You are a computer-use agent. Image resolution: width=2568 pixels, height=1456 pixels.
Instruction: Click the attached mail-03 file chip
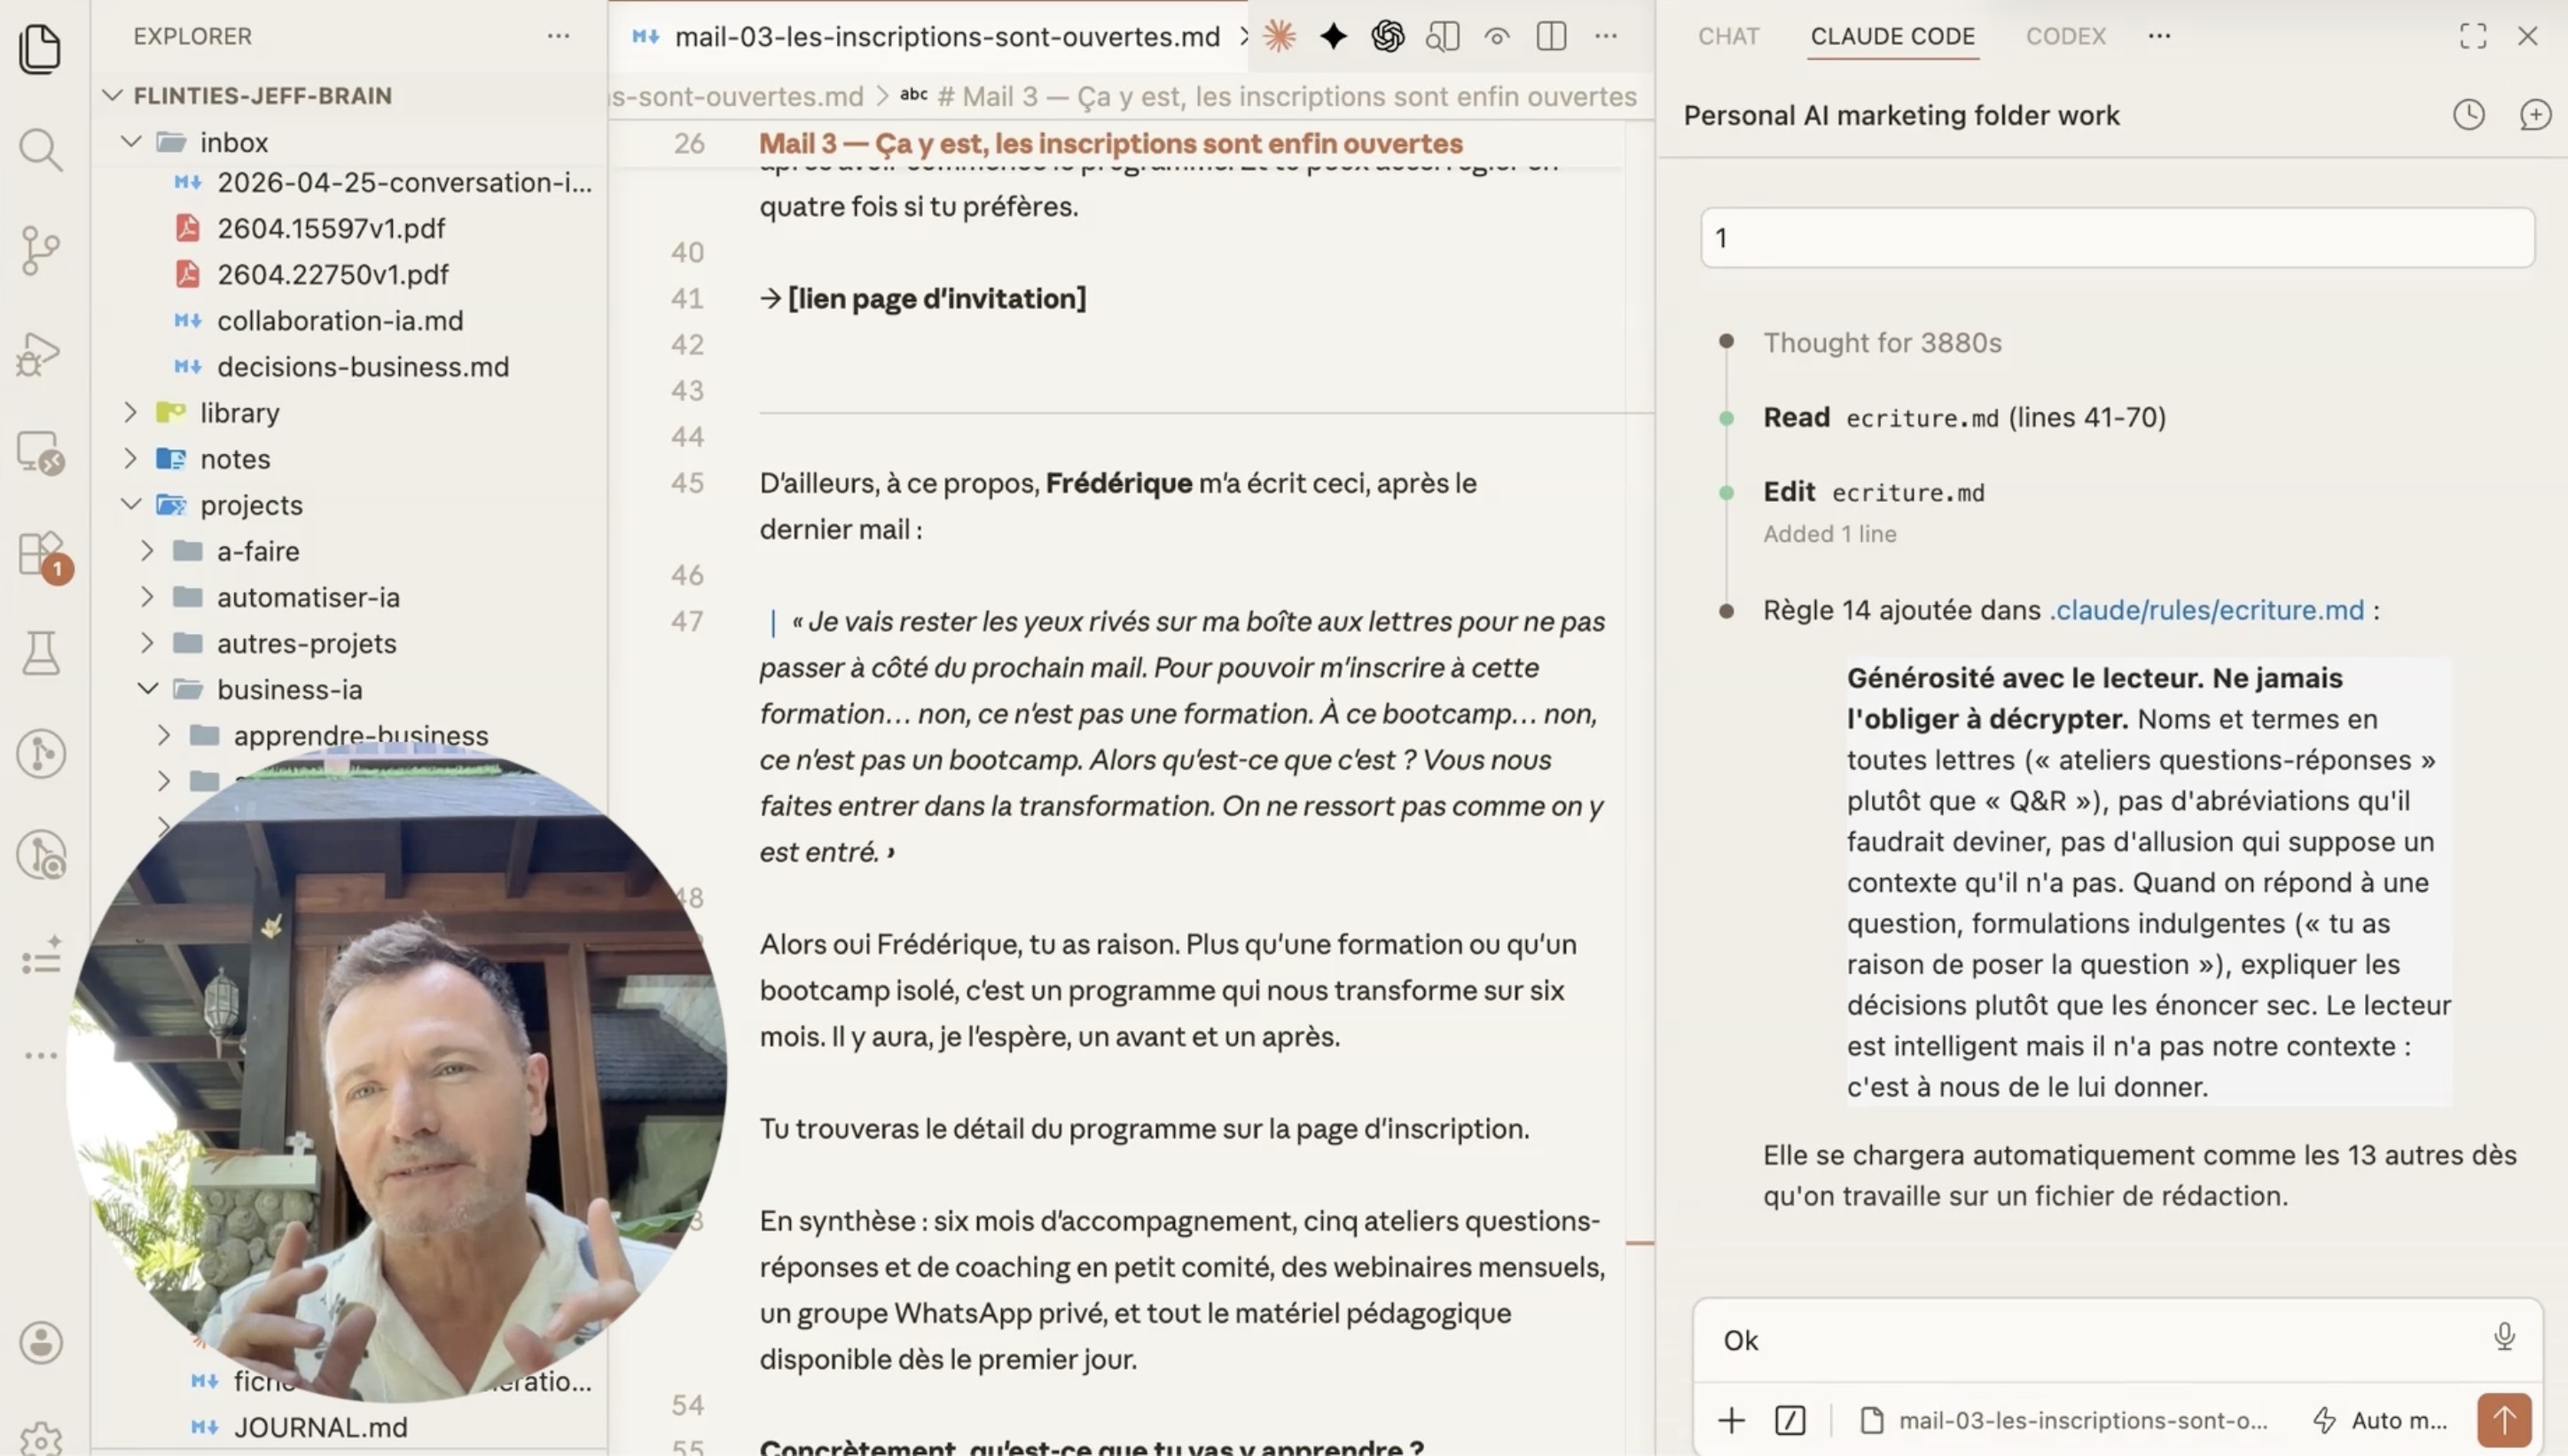(2064, 1420)
